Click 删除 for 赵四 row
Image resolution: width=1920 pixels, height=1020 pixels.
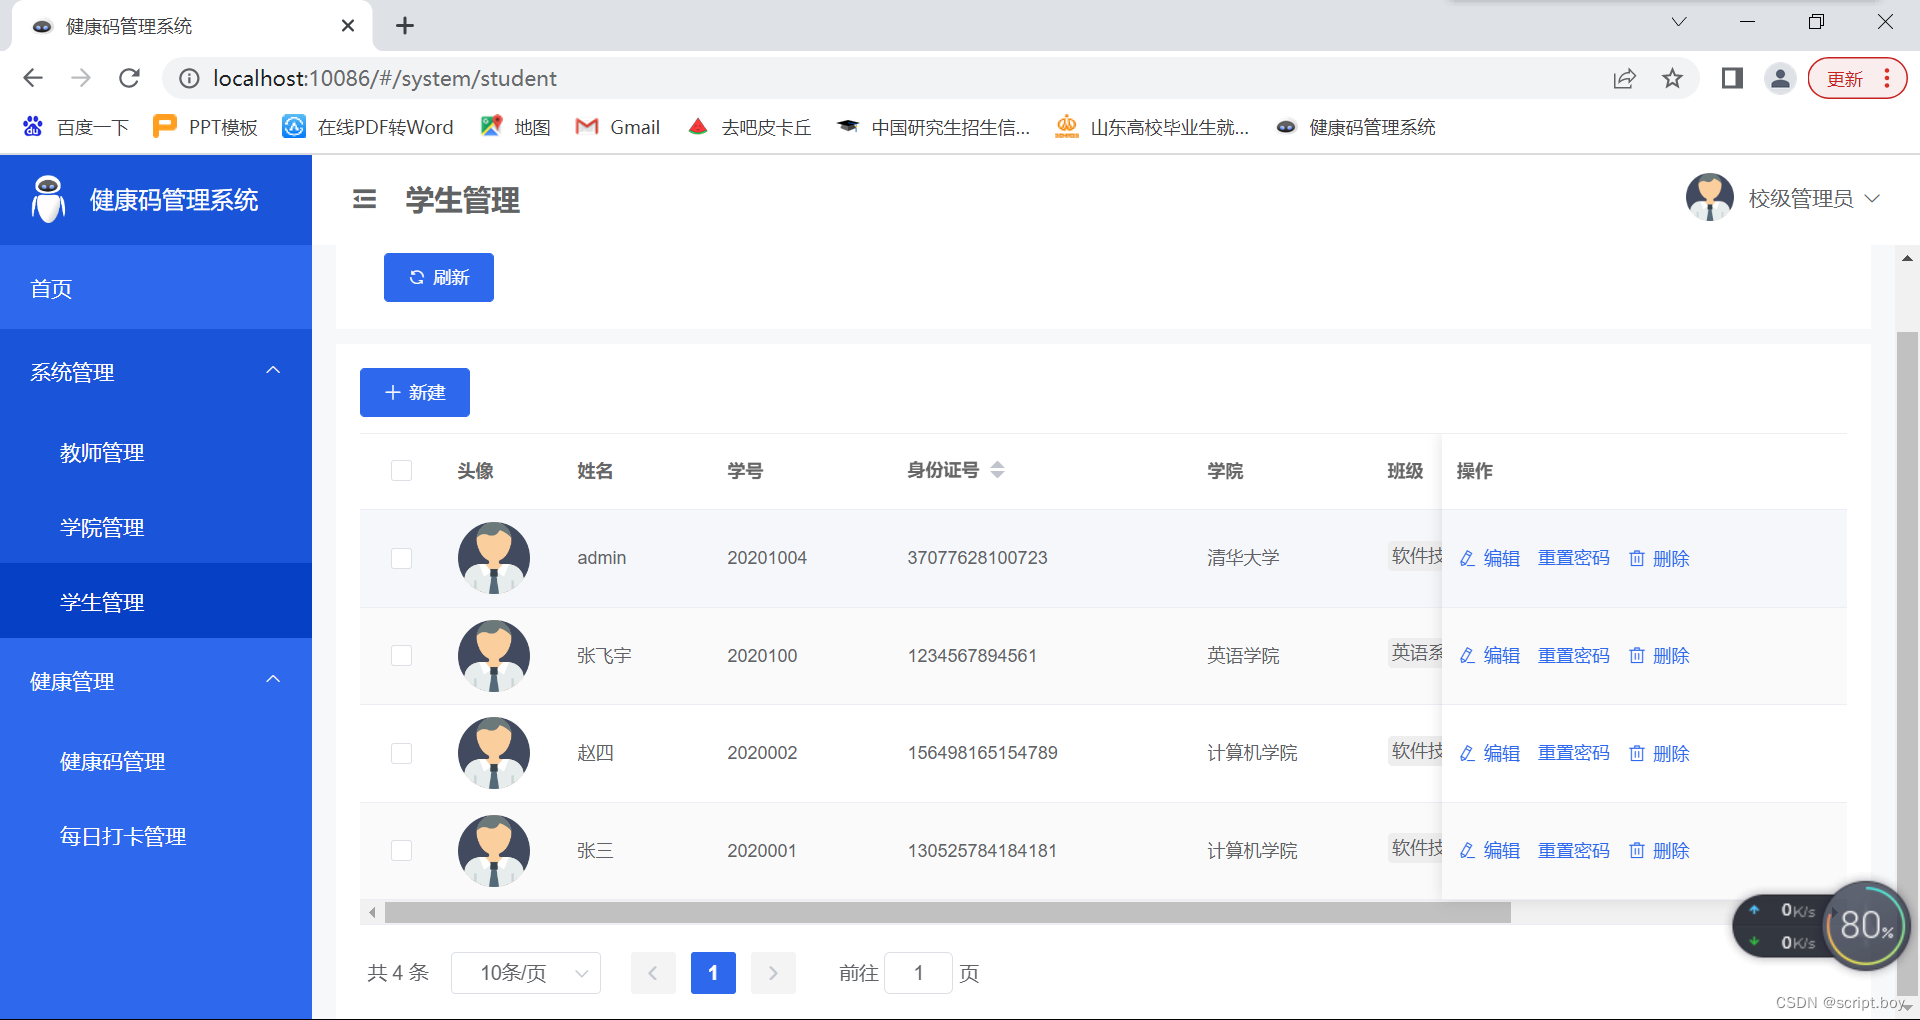pyautogui.click(x=1659, y=753)
